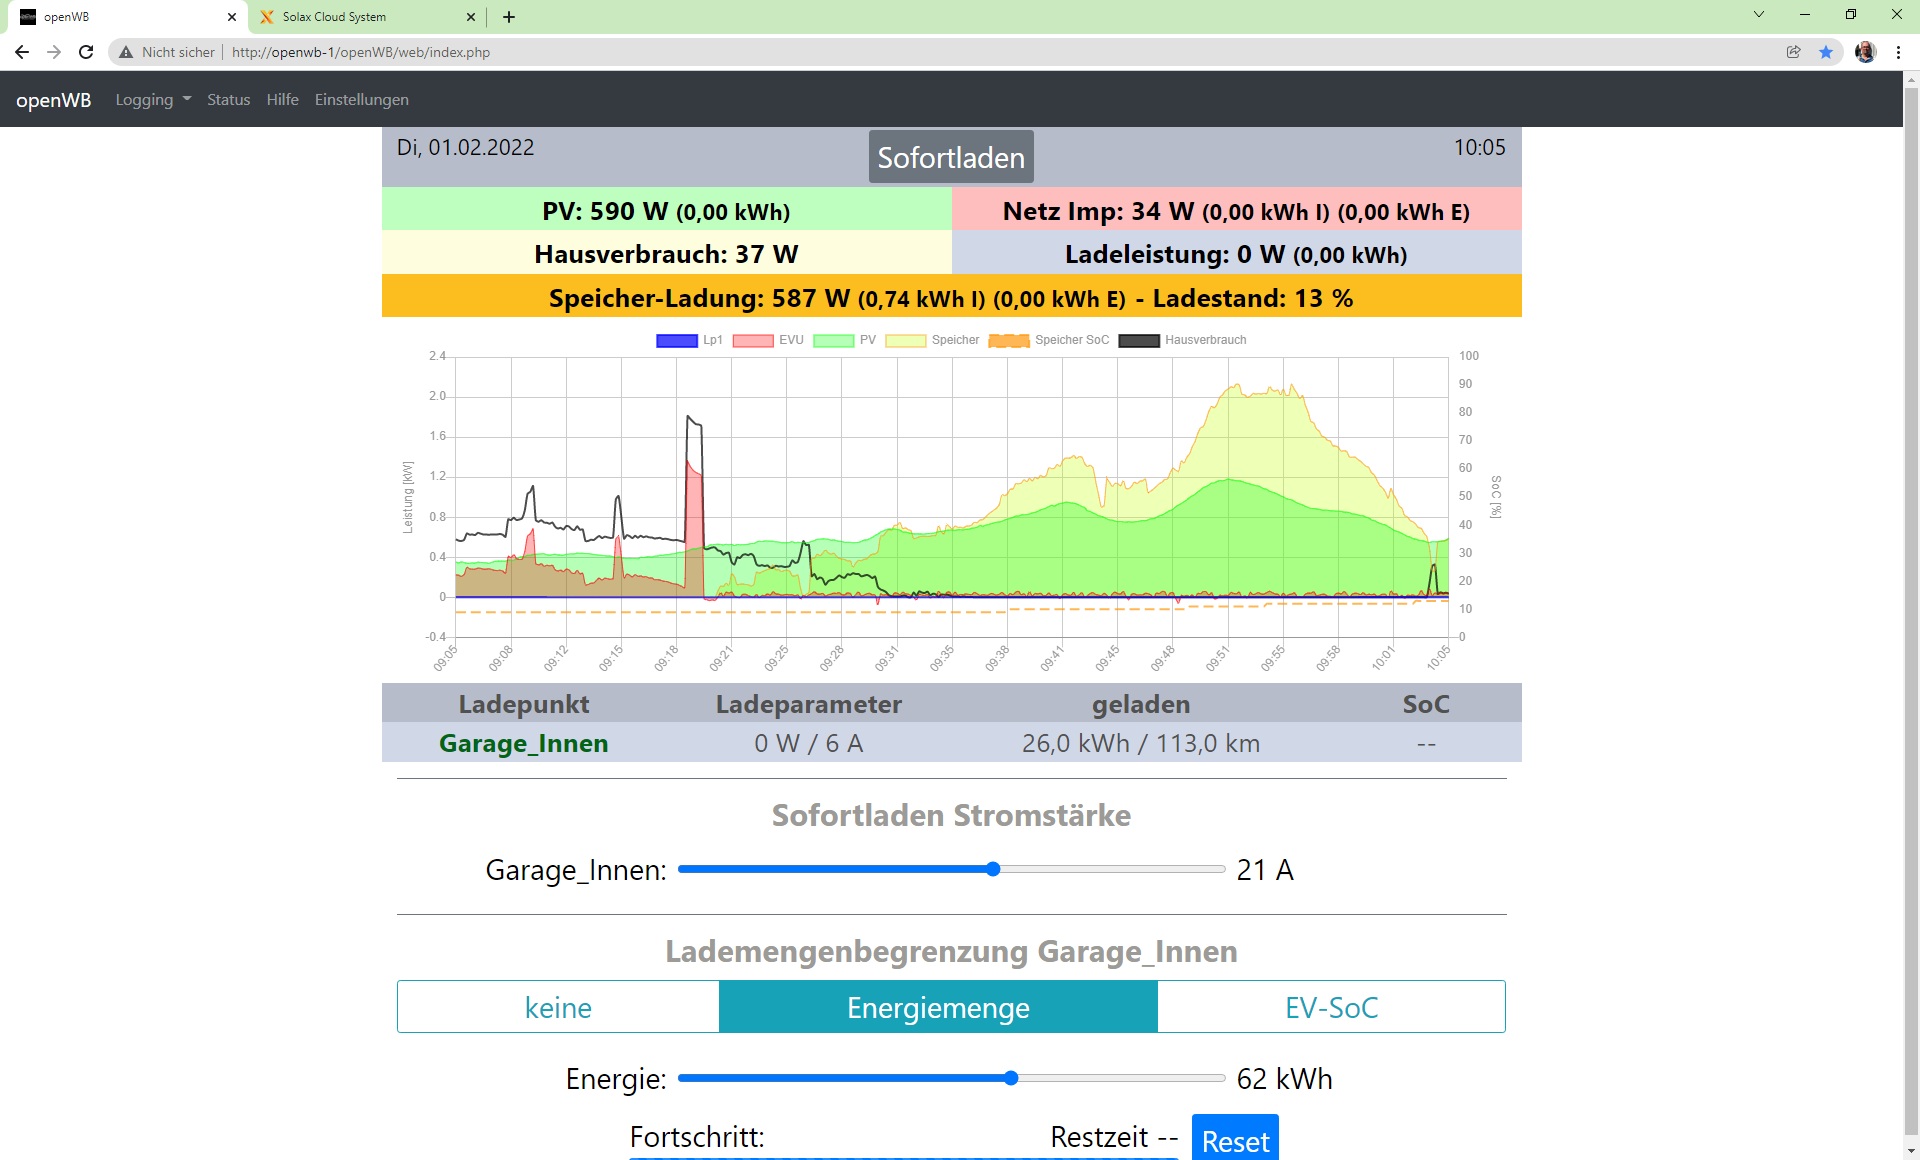The height and width of the screenshot is (1160, 1920).
Task: Click the user profile avatar icon
Action: [1865, 52]
